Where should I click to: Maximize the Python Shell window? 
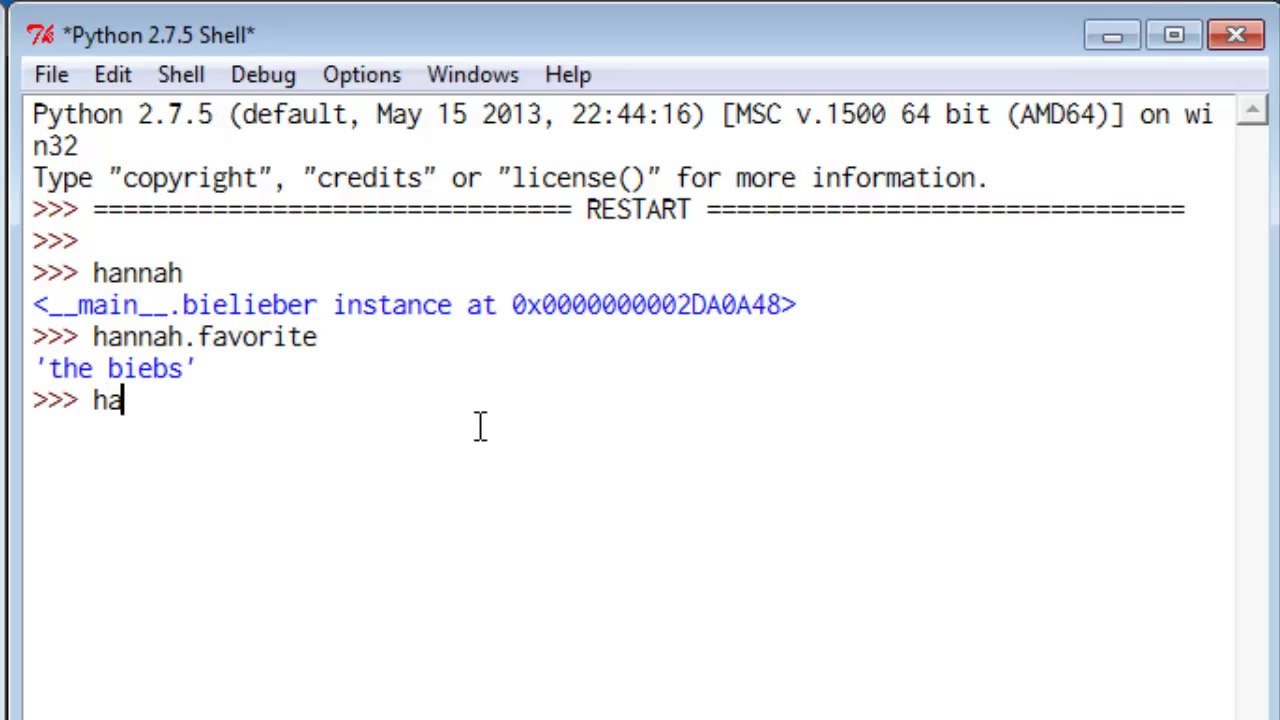[1173, 36]
